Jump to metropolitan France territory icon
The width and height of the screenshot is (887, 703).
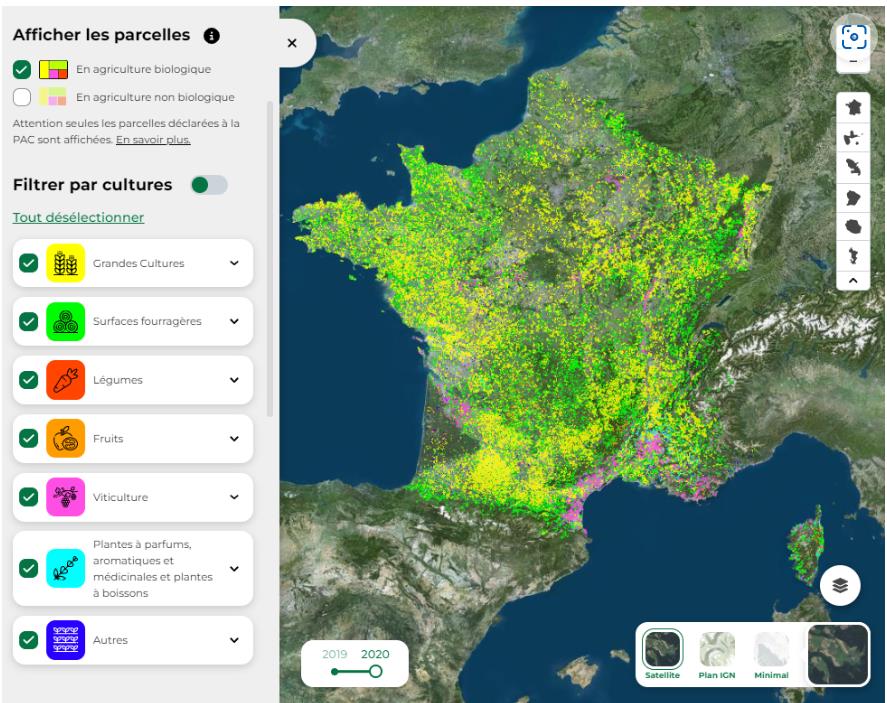coord(853,107)
